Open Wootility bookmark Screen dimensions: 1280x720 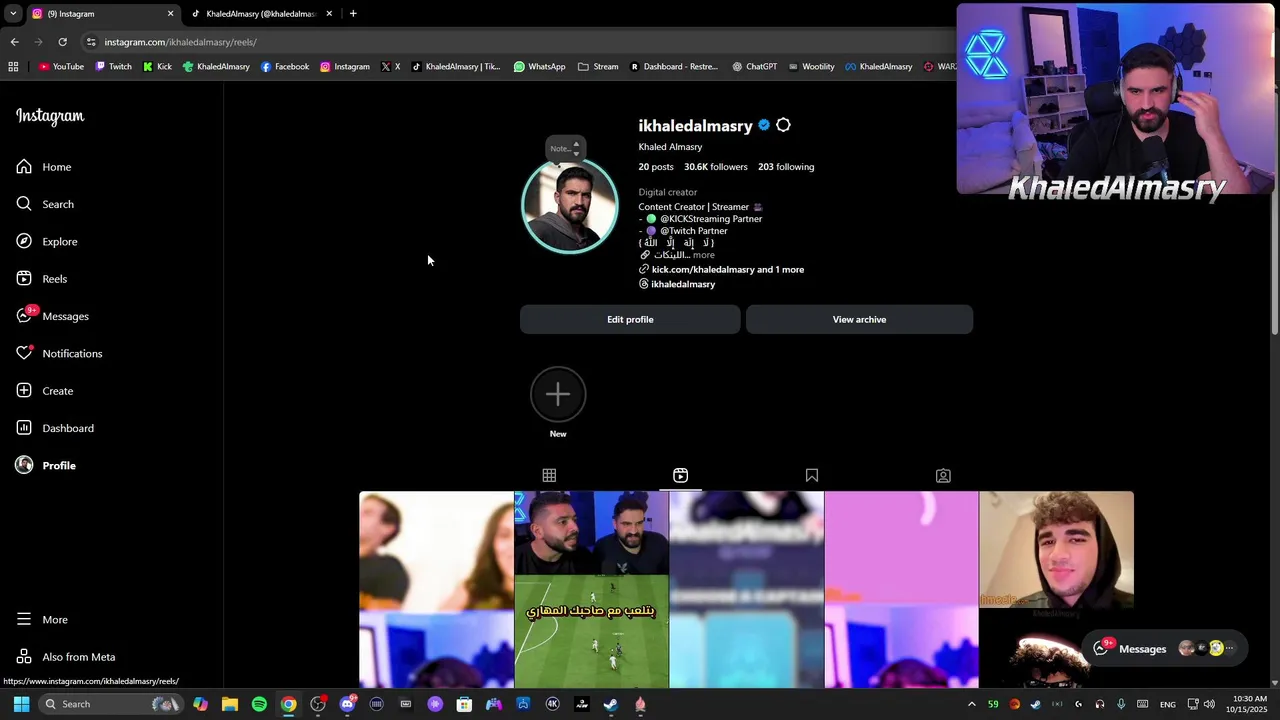[x=811, y=67]
